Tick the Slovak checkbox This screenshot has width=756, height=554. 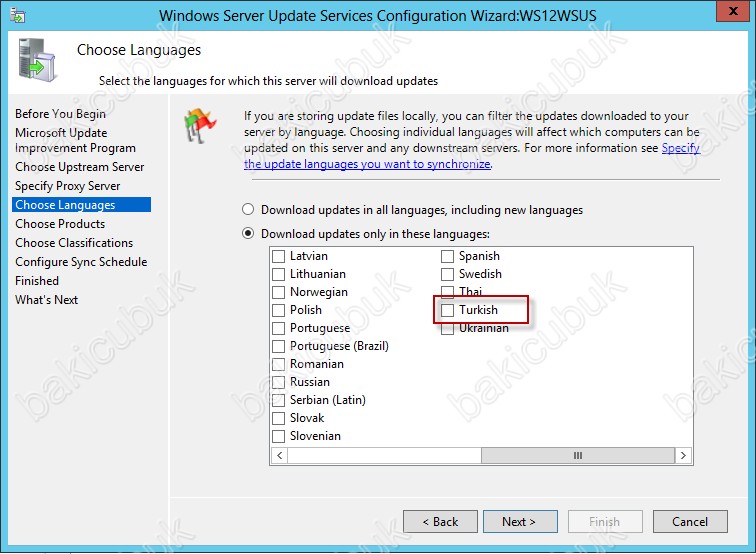pyautogui.click(x=279, y=418)
